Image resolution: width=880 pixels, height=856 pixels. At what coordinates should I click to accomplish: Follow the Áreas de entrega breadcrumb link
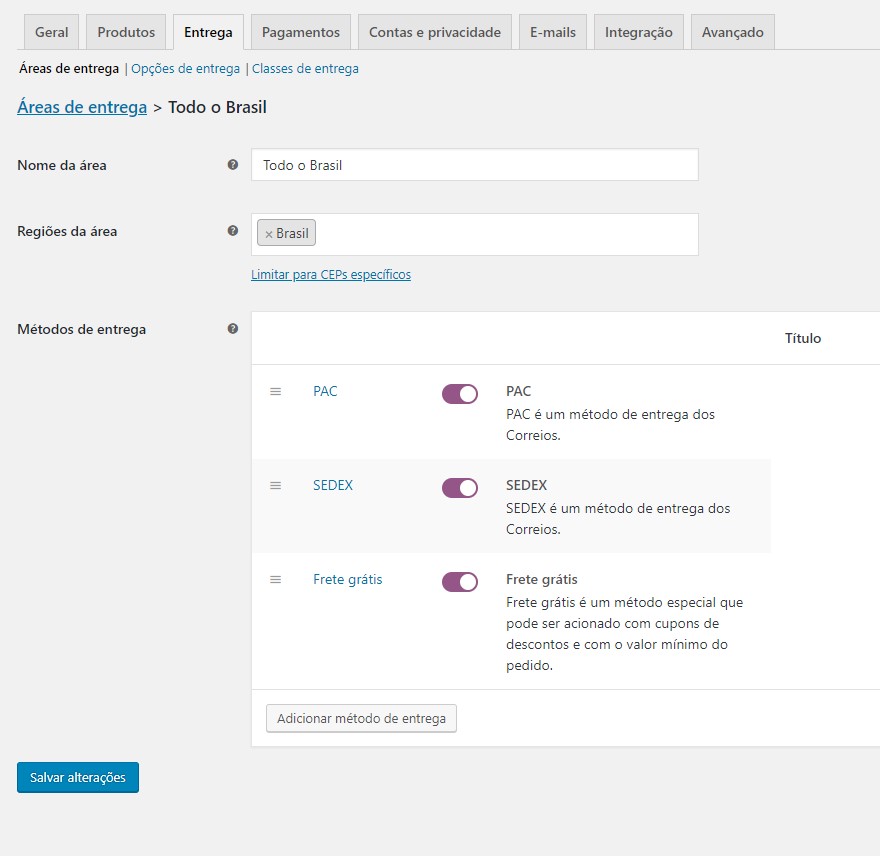(82, 107)
